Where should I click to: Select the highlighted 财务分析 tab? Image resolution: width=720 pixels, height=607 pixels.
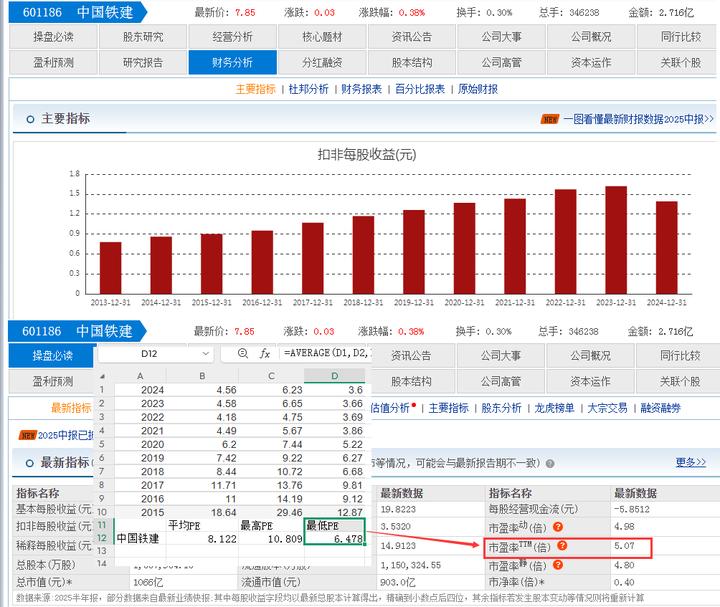click(232, 62)
